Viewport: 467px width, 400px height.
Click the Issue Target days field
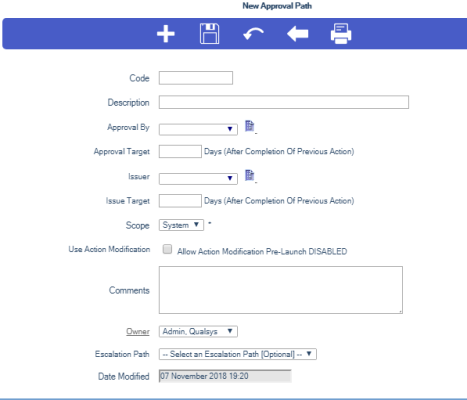pyautogui.click(x=180, y=201)
